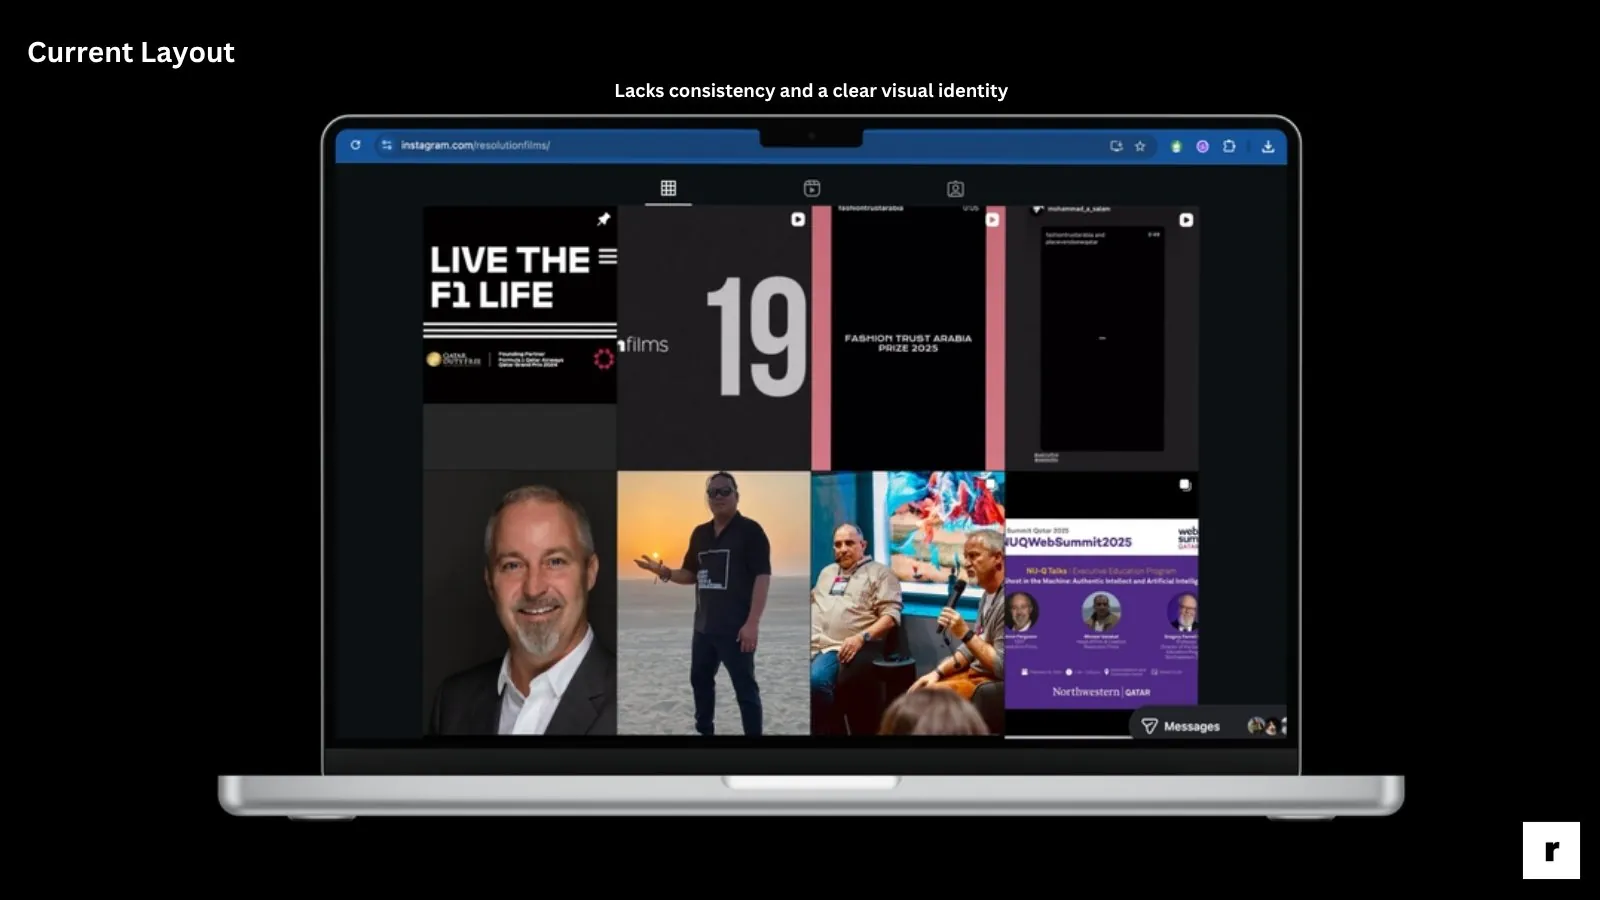Click the 'Current Layout' heading

pos(131,53)
